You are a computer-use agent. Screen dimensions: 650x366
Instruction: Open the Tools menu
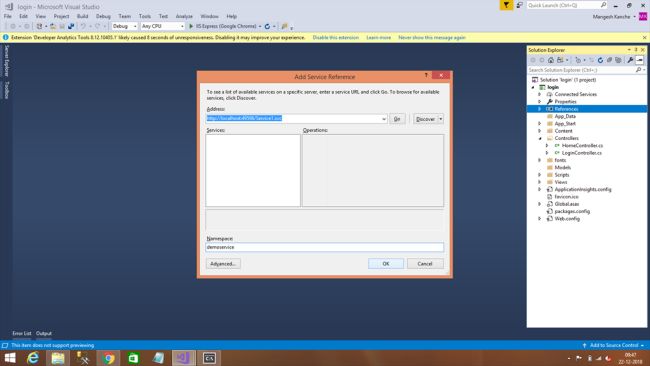(145, 16)
